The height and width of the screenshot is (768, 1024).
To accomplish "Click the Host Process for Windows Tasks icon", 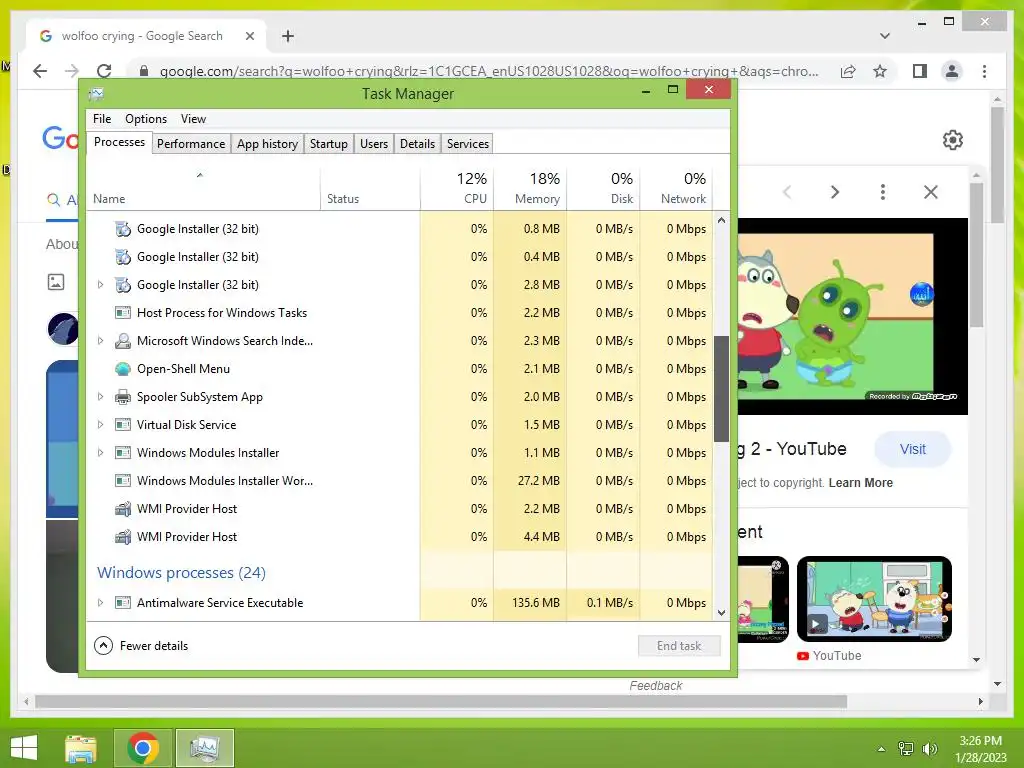I will (x=122, y=313).
